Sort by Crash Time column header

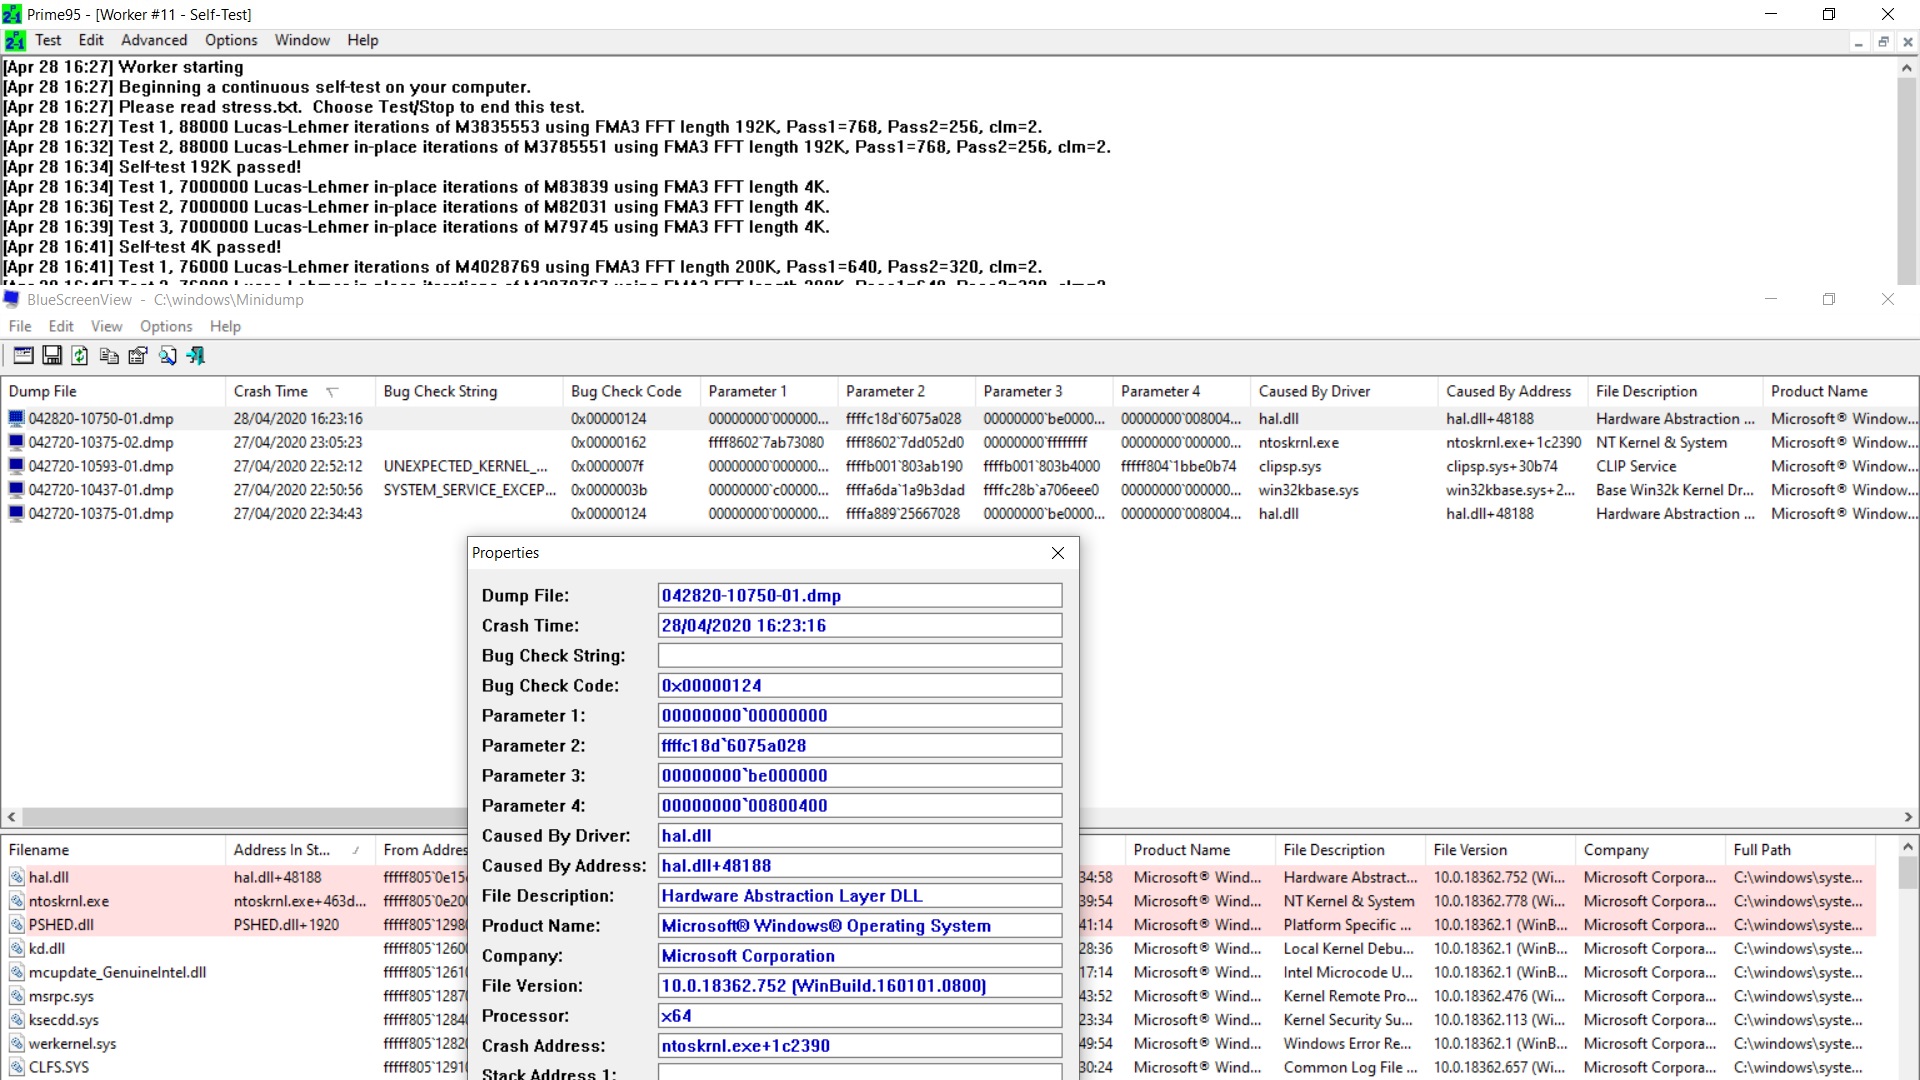click(300, 392)
